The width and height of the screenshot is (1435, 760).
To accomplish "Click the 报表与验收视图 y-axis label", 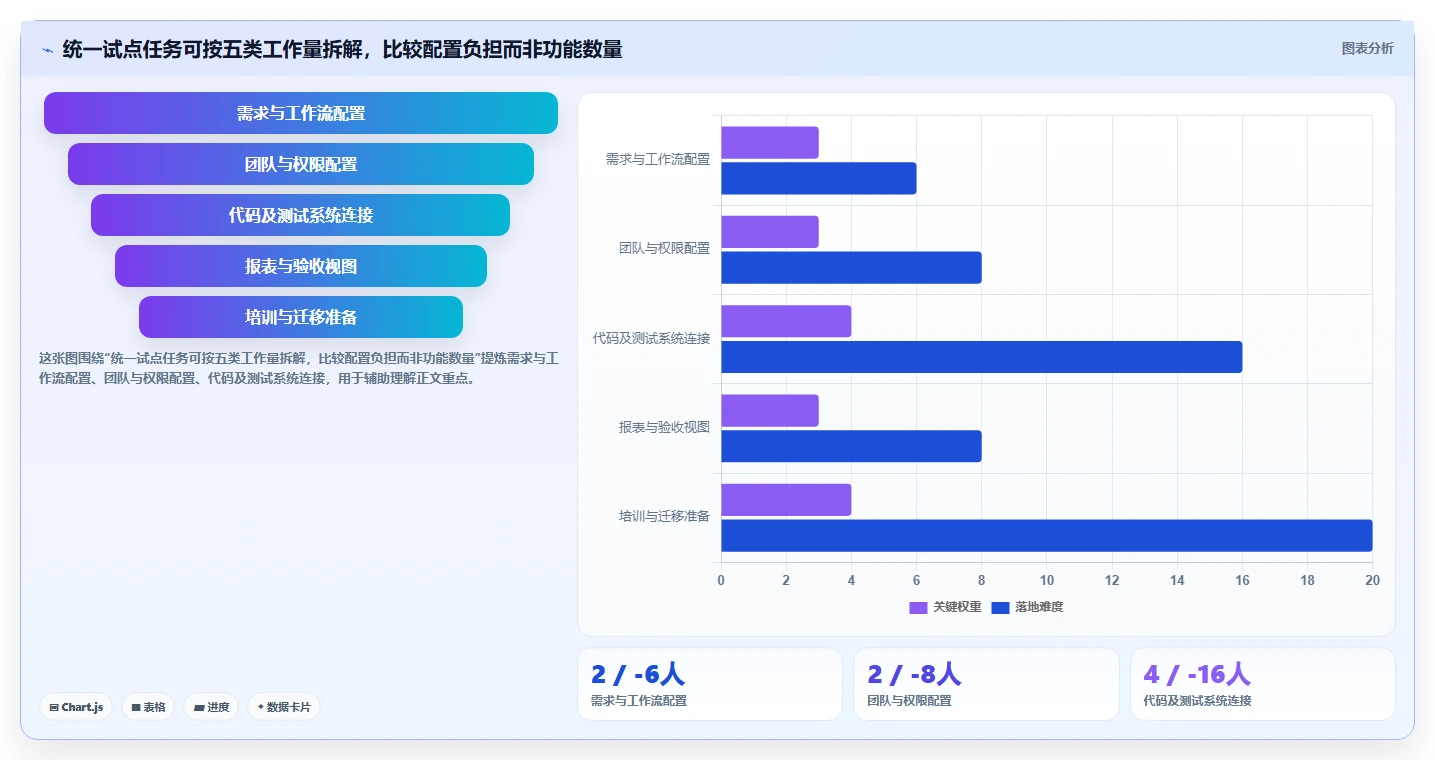I will [x=664, y=427].
